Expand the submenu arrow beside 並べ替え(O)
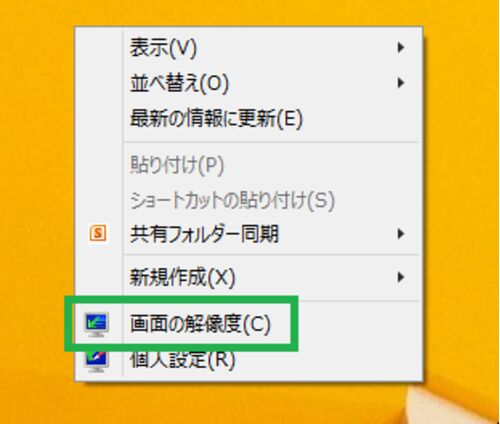The image size is (500, 424). (401, 83)
